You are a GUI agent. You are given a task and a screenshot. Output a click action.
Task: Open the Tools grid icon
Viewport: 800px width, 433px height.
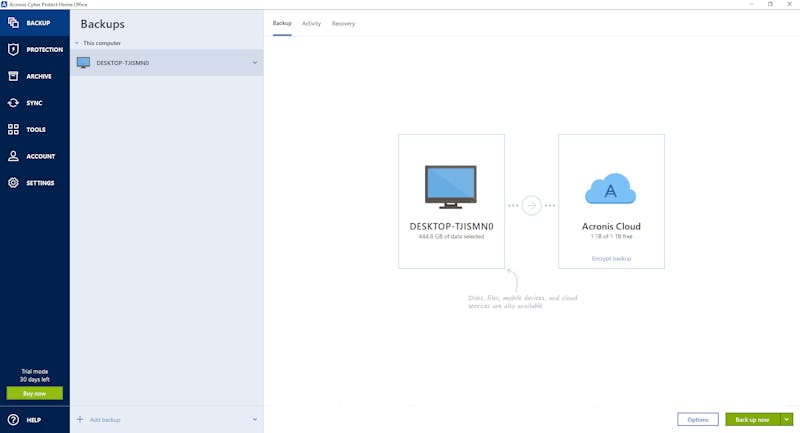click(x=13, y=129)
